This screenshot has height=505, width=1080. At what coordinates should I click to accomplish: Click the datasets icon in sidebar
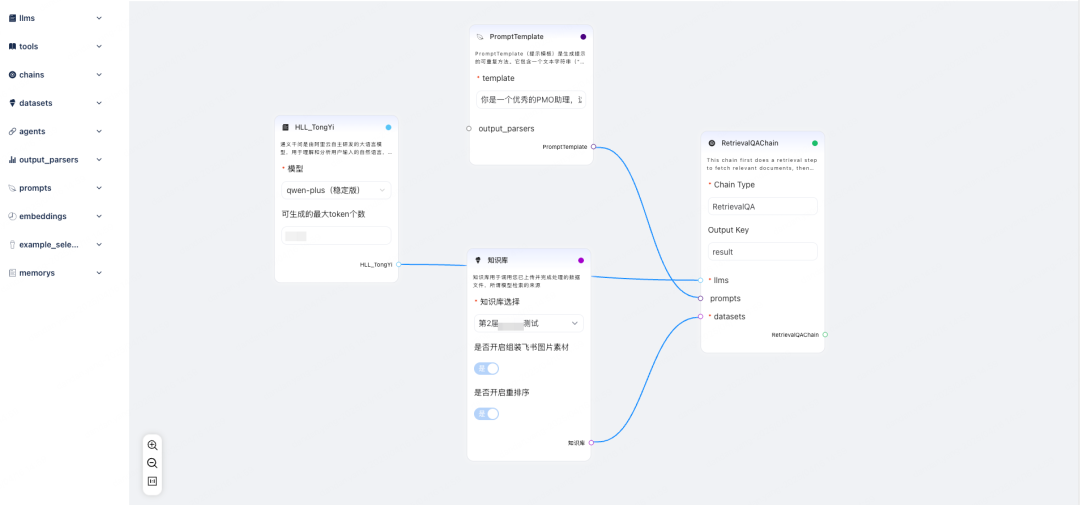tap(12, 103)
